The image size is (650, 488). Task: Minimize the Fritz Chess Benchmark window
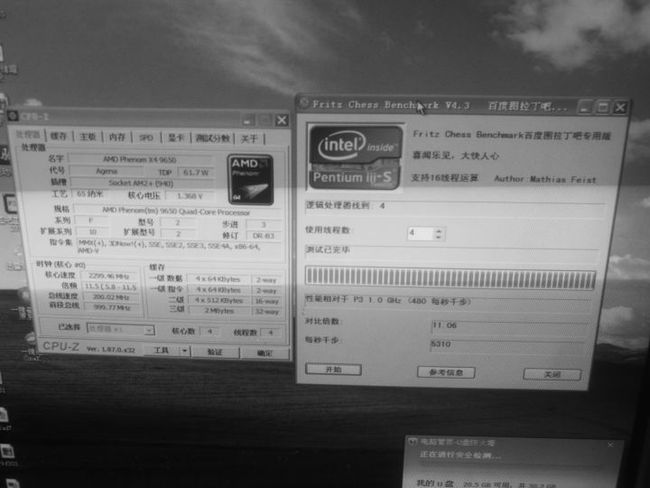585,108
